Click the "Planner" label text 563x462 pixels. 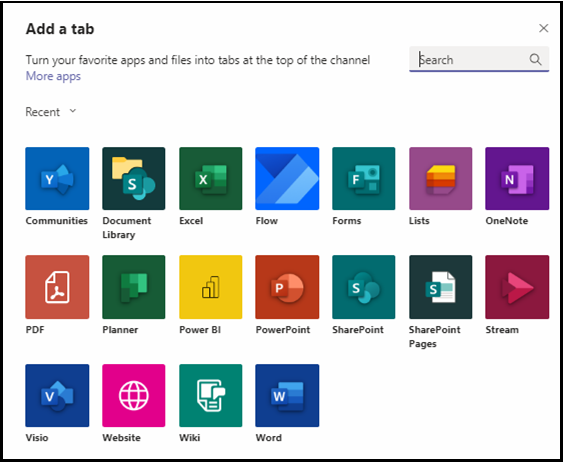[120, 330]
